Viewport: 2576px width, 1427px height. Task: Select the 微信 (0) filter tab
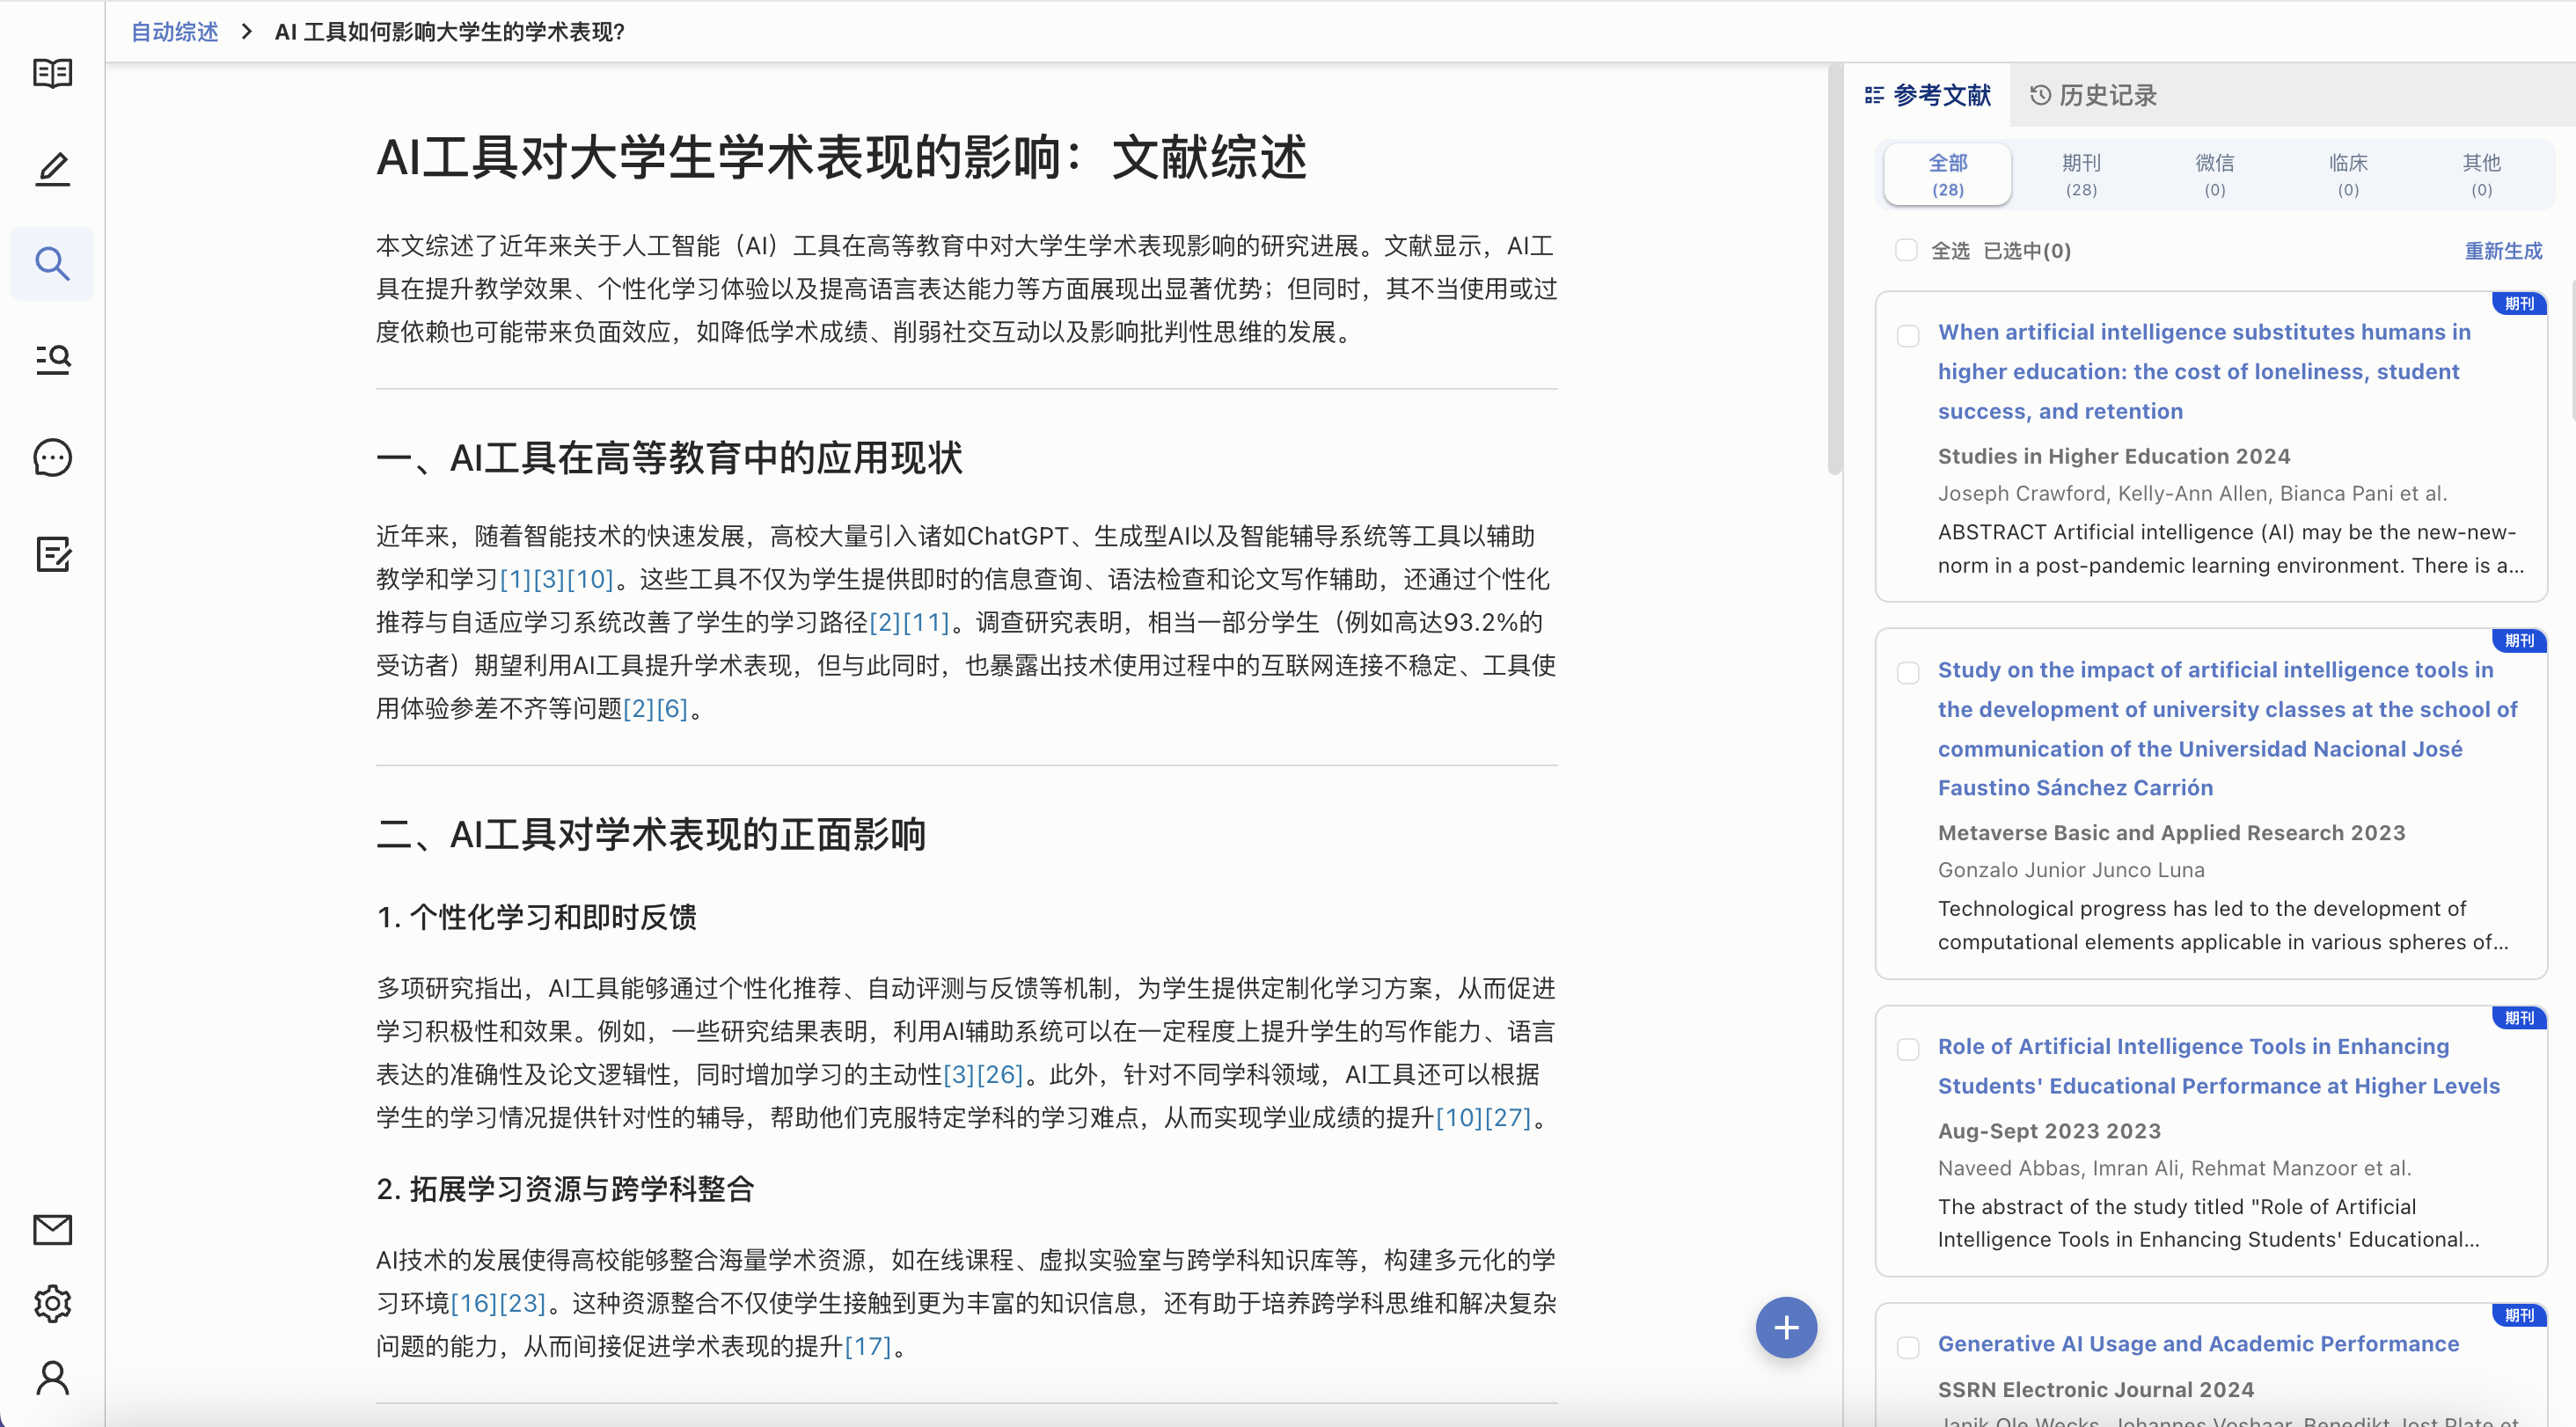(x=2214, y=174)
